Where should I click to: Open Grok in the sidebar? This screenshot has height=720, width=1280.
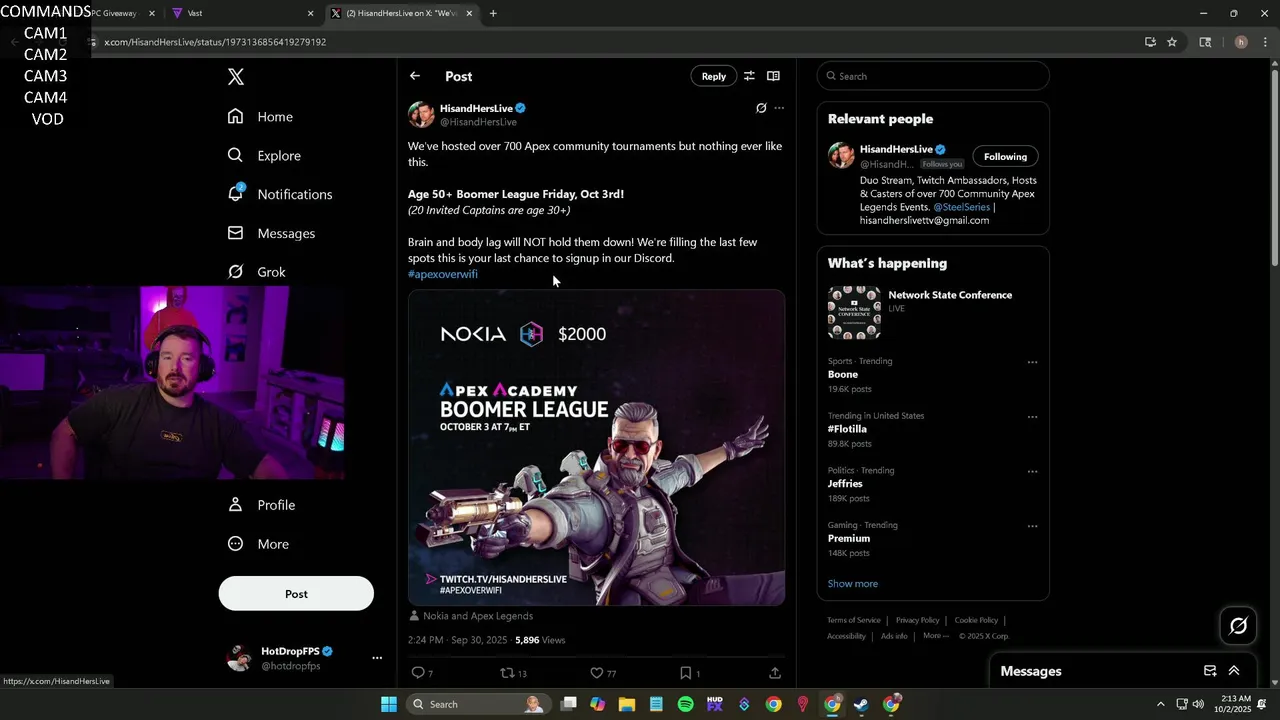(256, 272)
